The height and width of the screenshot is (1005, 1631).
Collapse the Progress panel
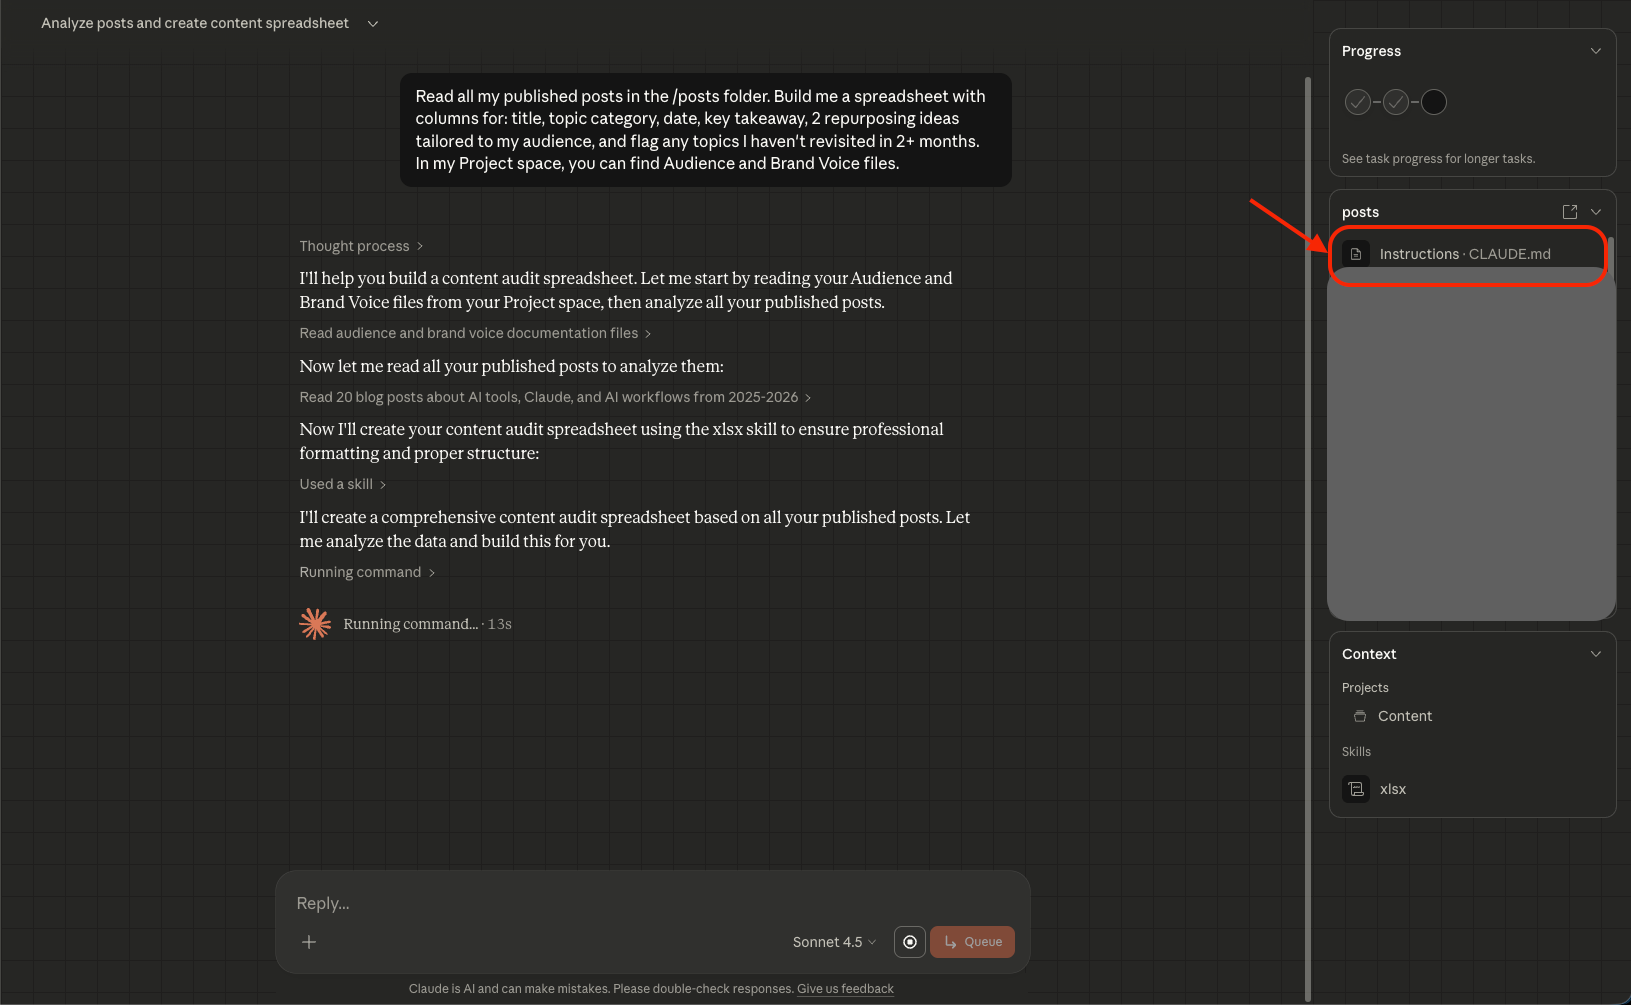click(x=1596, y=51)
